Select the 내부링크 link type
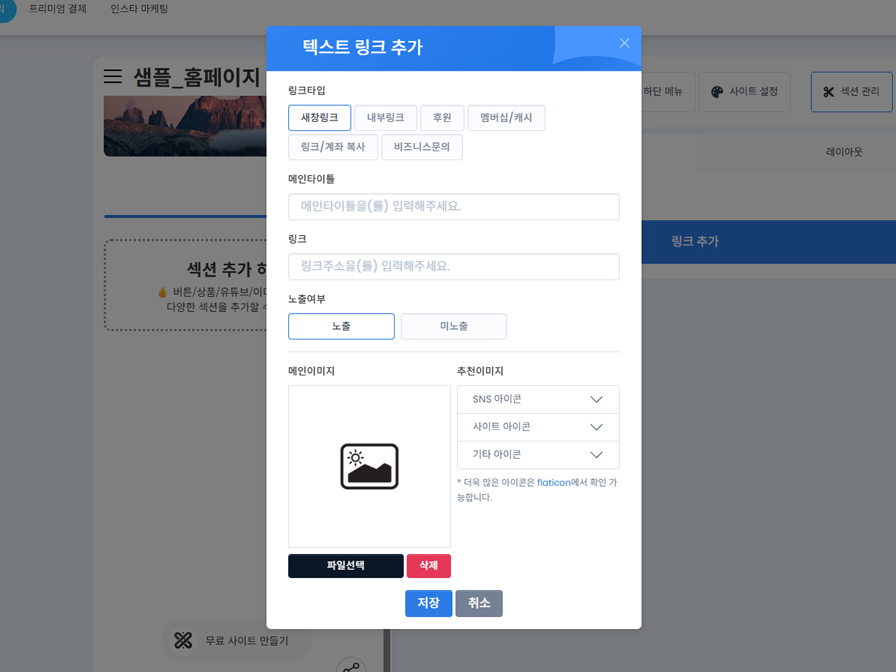 coord(385,117)
